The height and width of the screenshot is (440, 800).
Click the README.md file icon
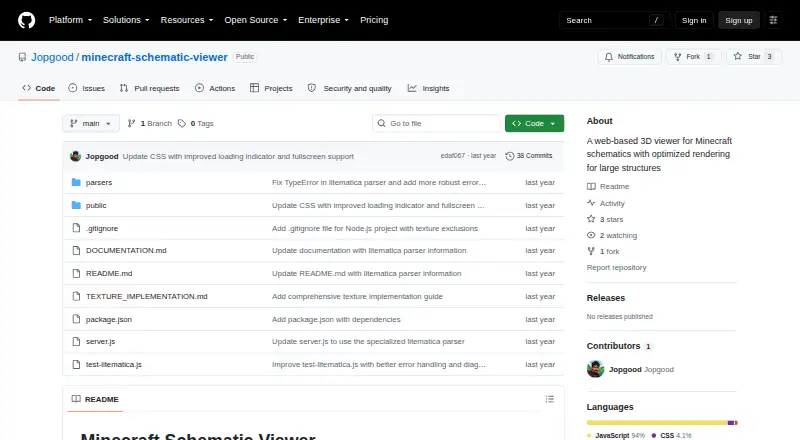(x=77, y=274)
